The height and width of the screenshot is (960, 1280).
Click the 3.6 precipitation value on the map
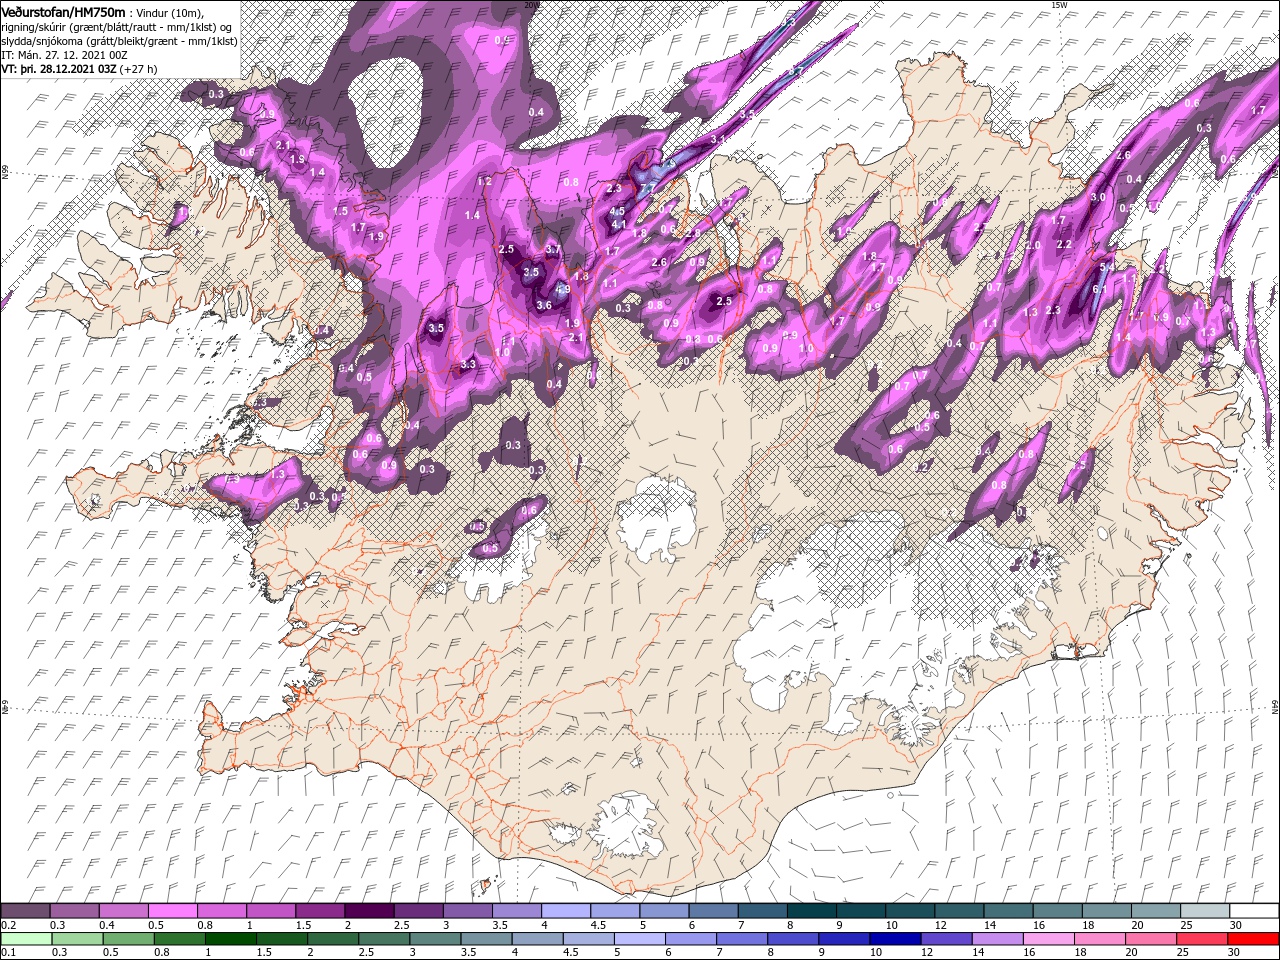(544, 305)
